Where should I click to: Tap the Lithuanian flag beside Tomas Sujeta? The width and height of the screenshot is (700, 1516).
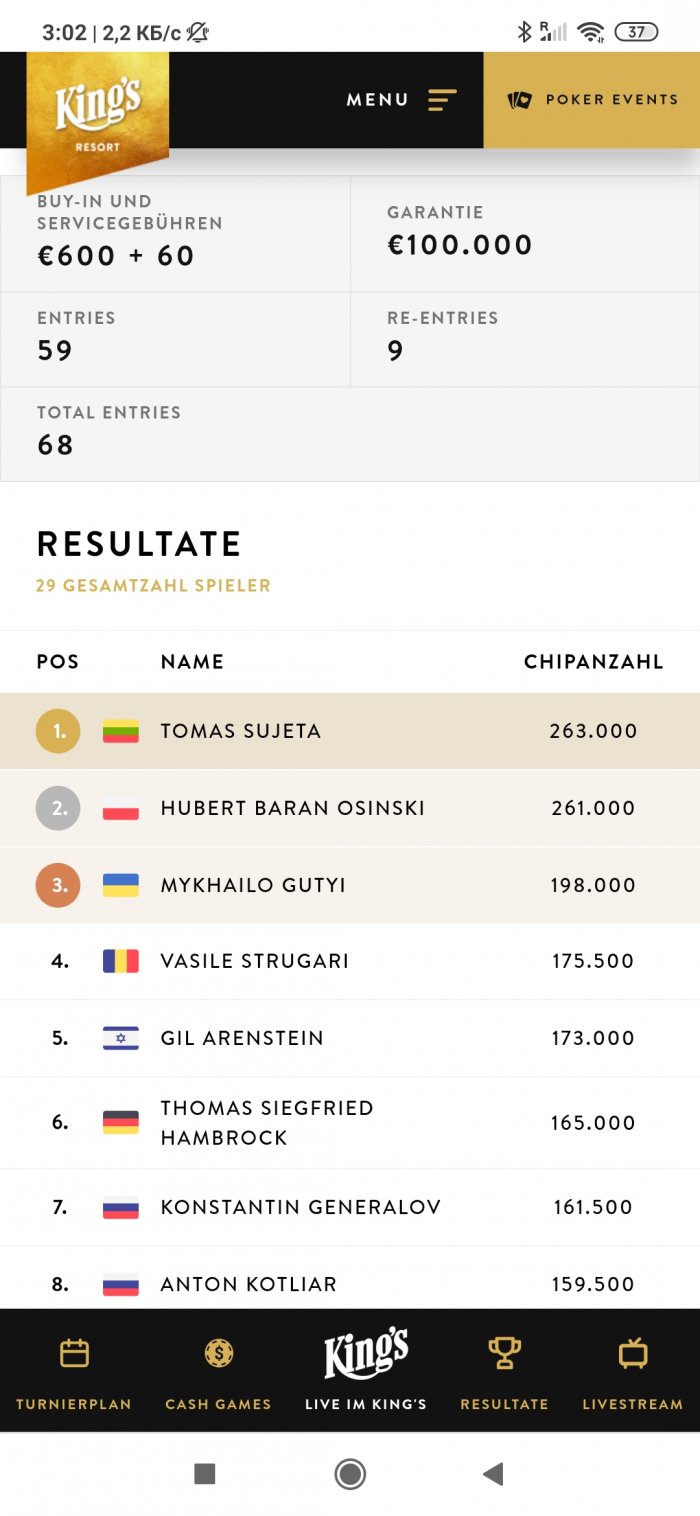point(121,731)
